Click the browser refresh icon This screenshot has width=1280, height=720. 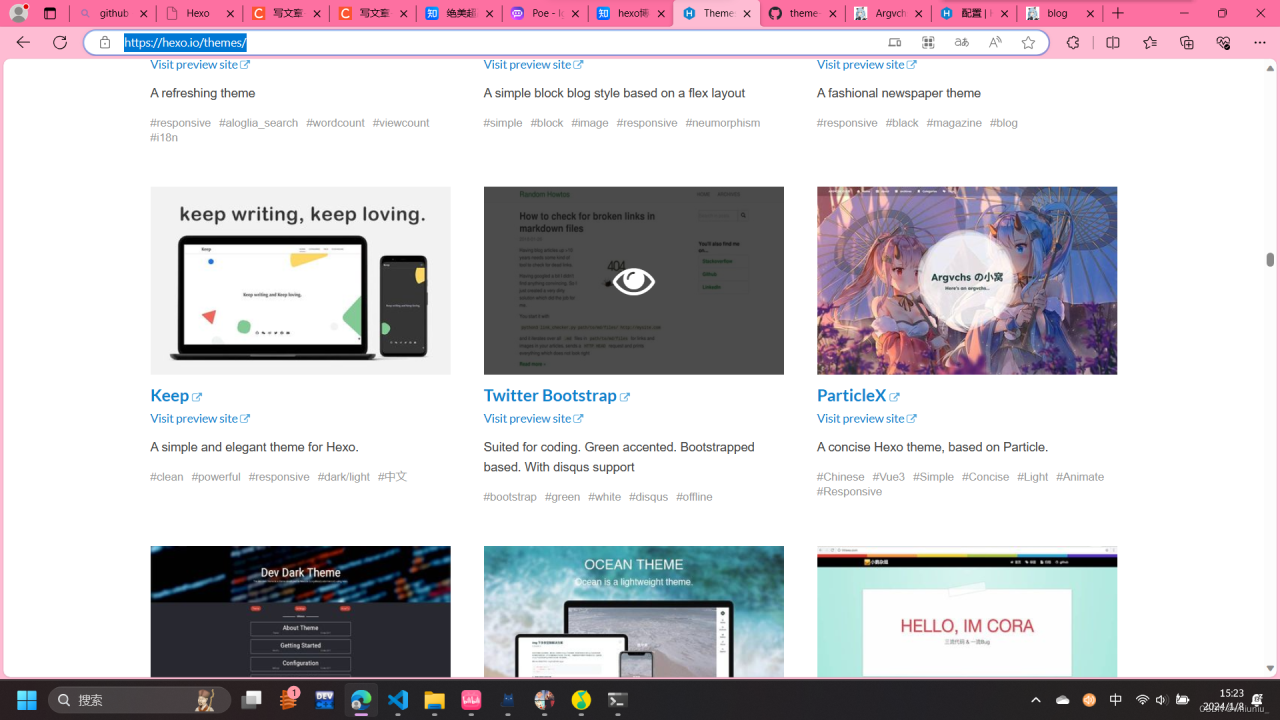60,42
